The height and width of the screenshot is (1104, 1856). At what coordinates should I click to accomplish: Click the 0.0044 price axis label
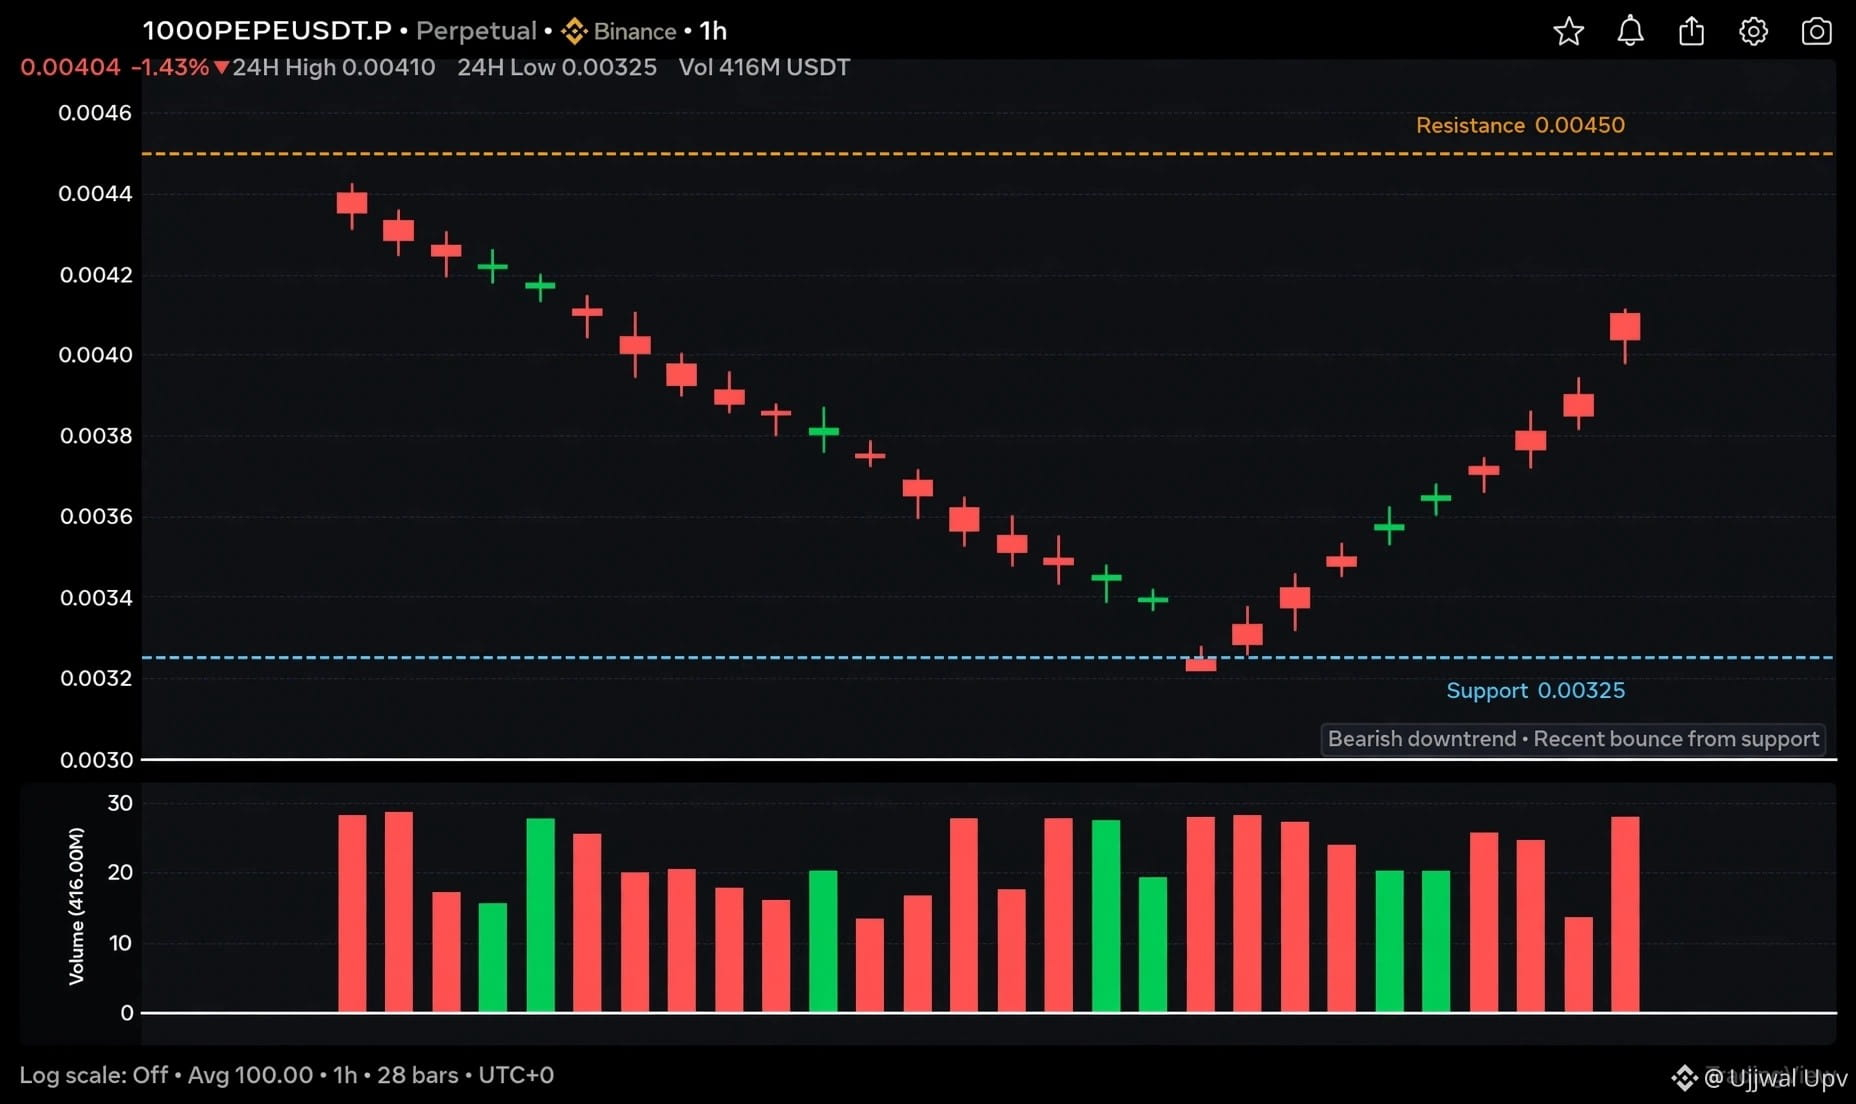click(x=95, y=194)
